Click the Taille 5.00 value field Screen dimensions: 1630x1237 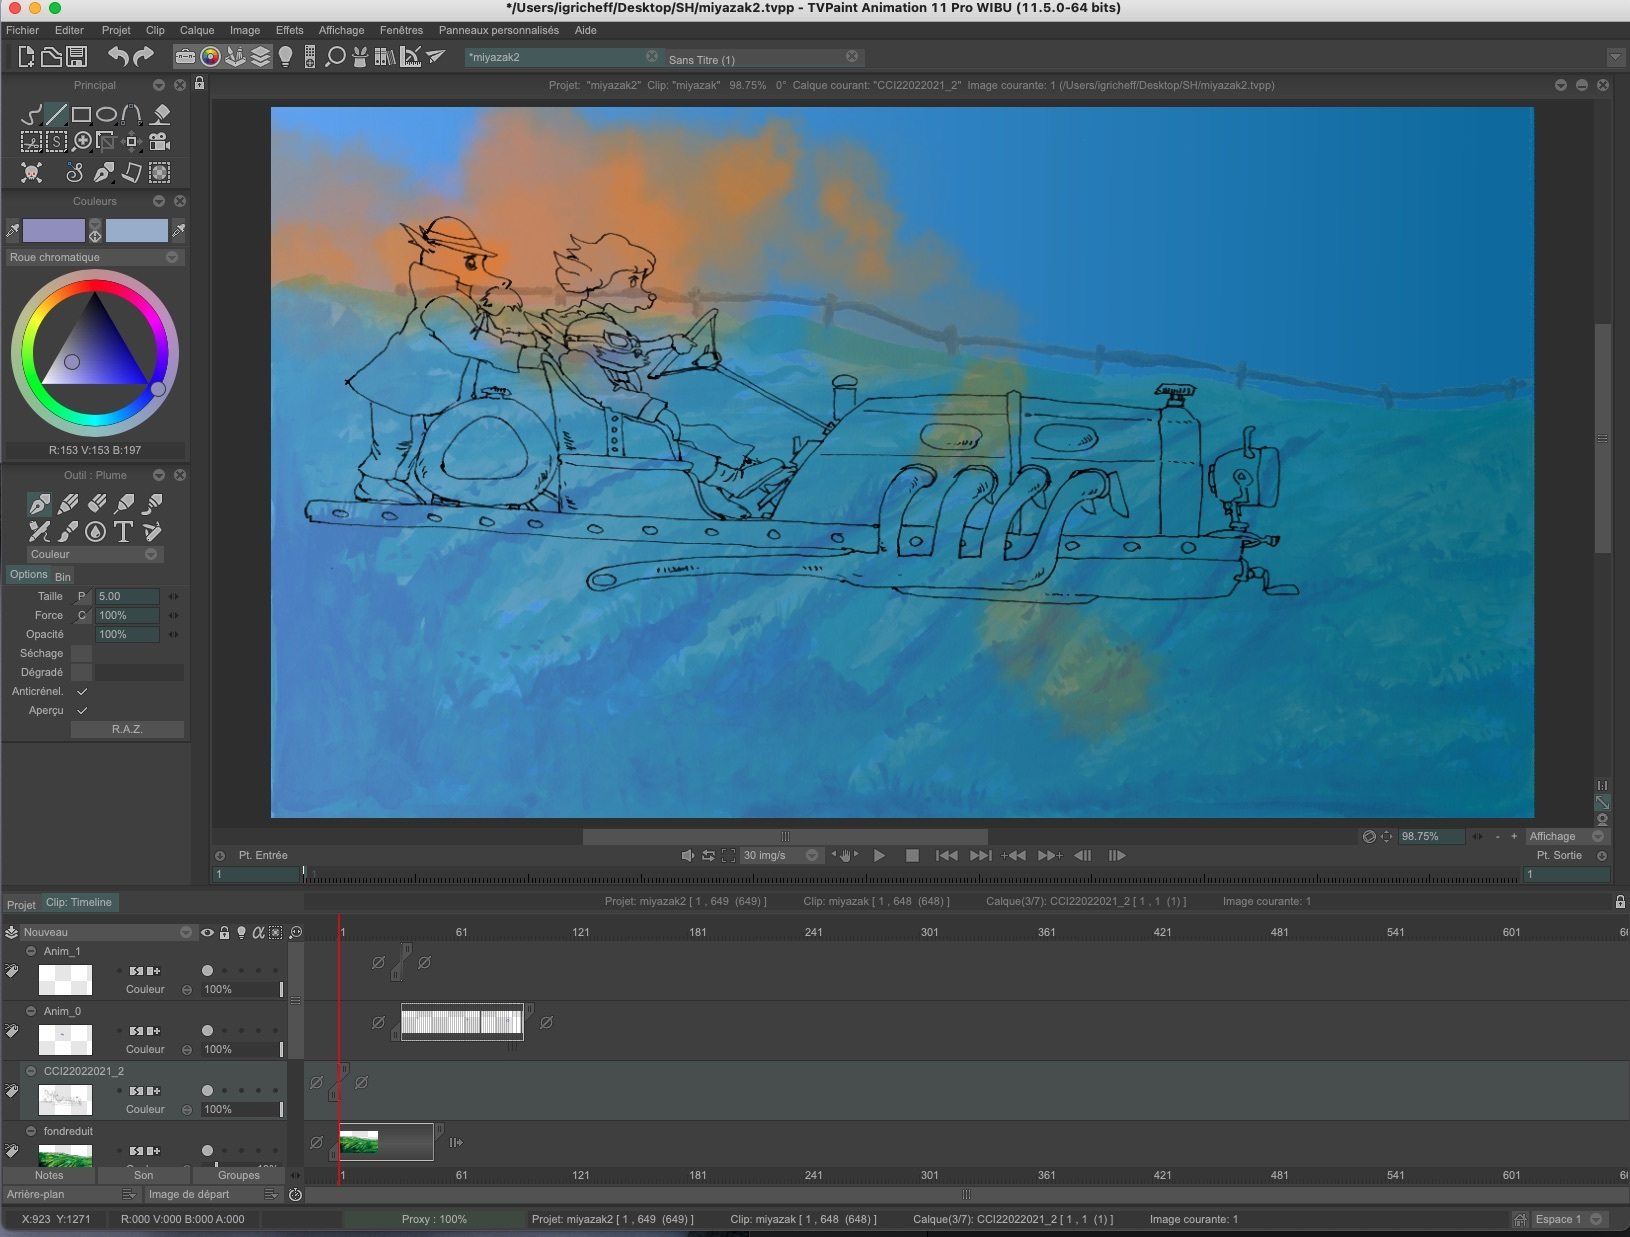pos(127,596)
